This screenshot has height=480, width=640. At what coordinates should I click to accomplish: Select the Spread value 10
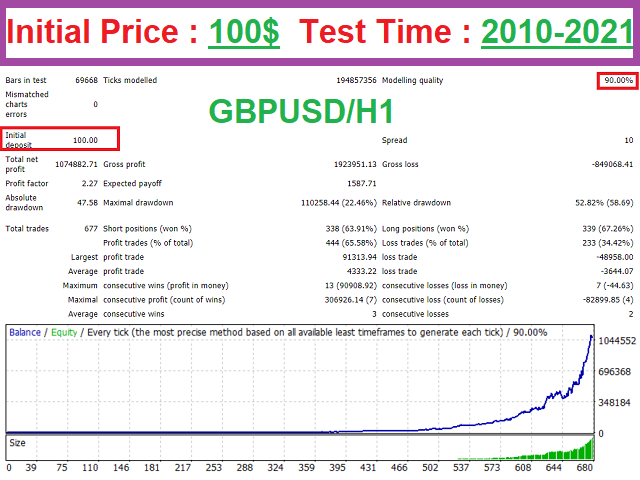point(629,140)
